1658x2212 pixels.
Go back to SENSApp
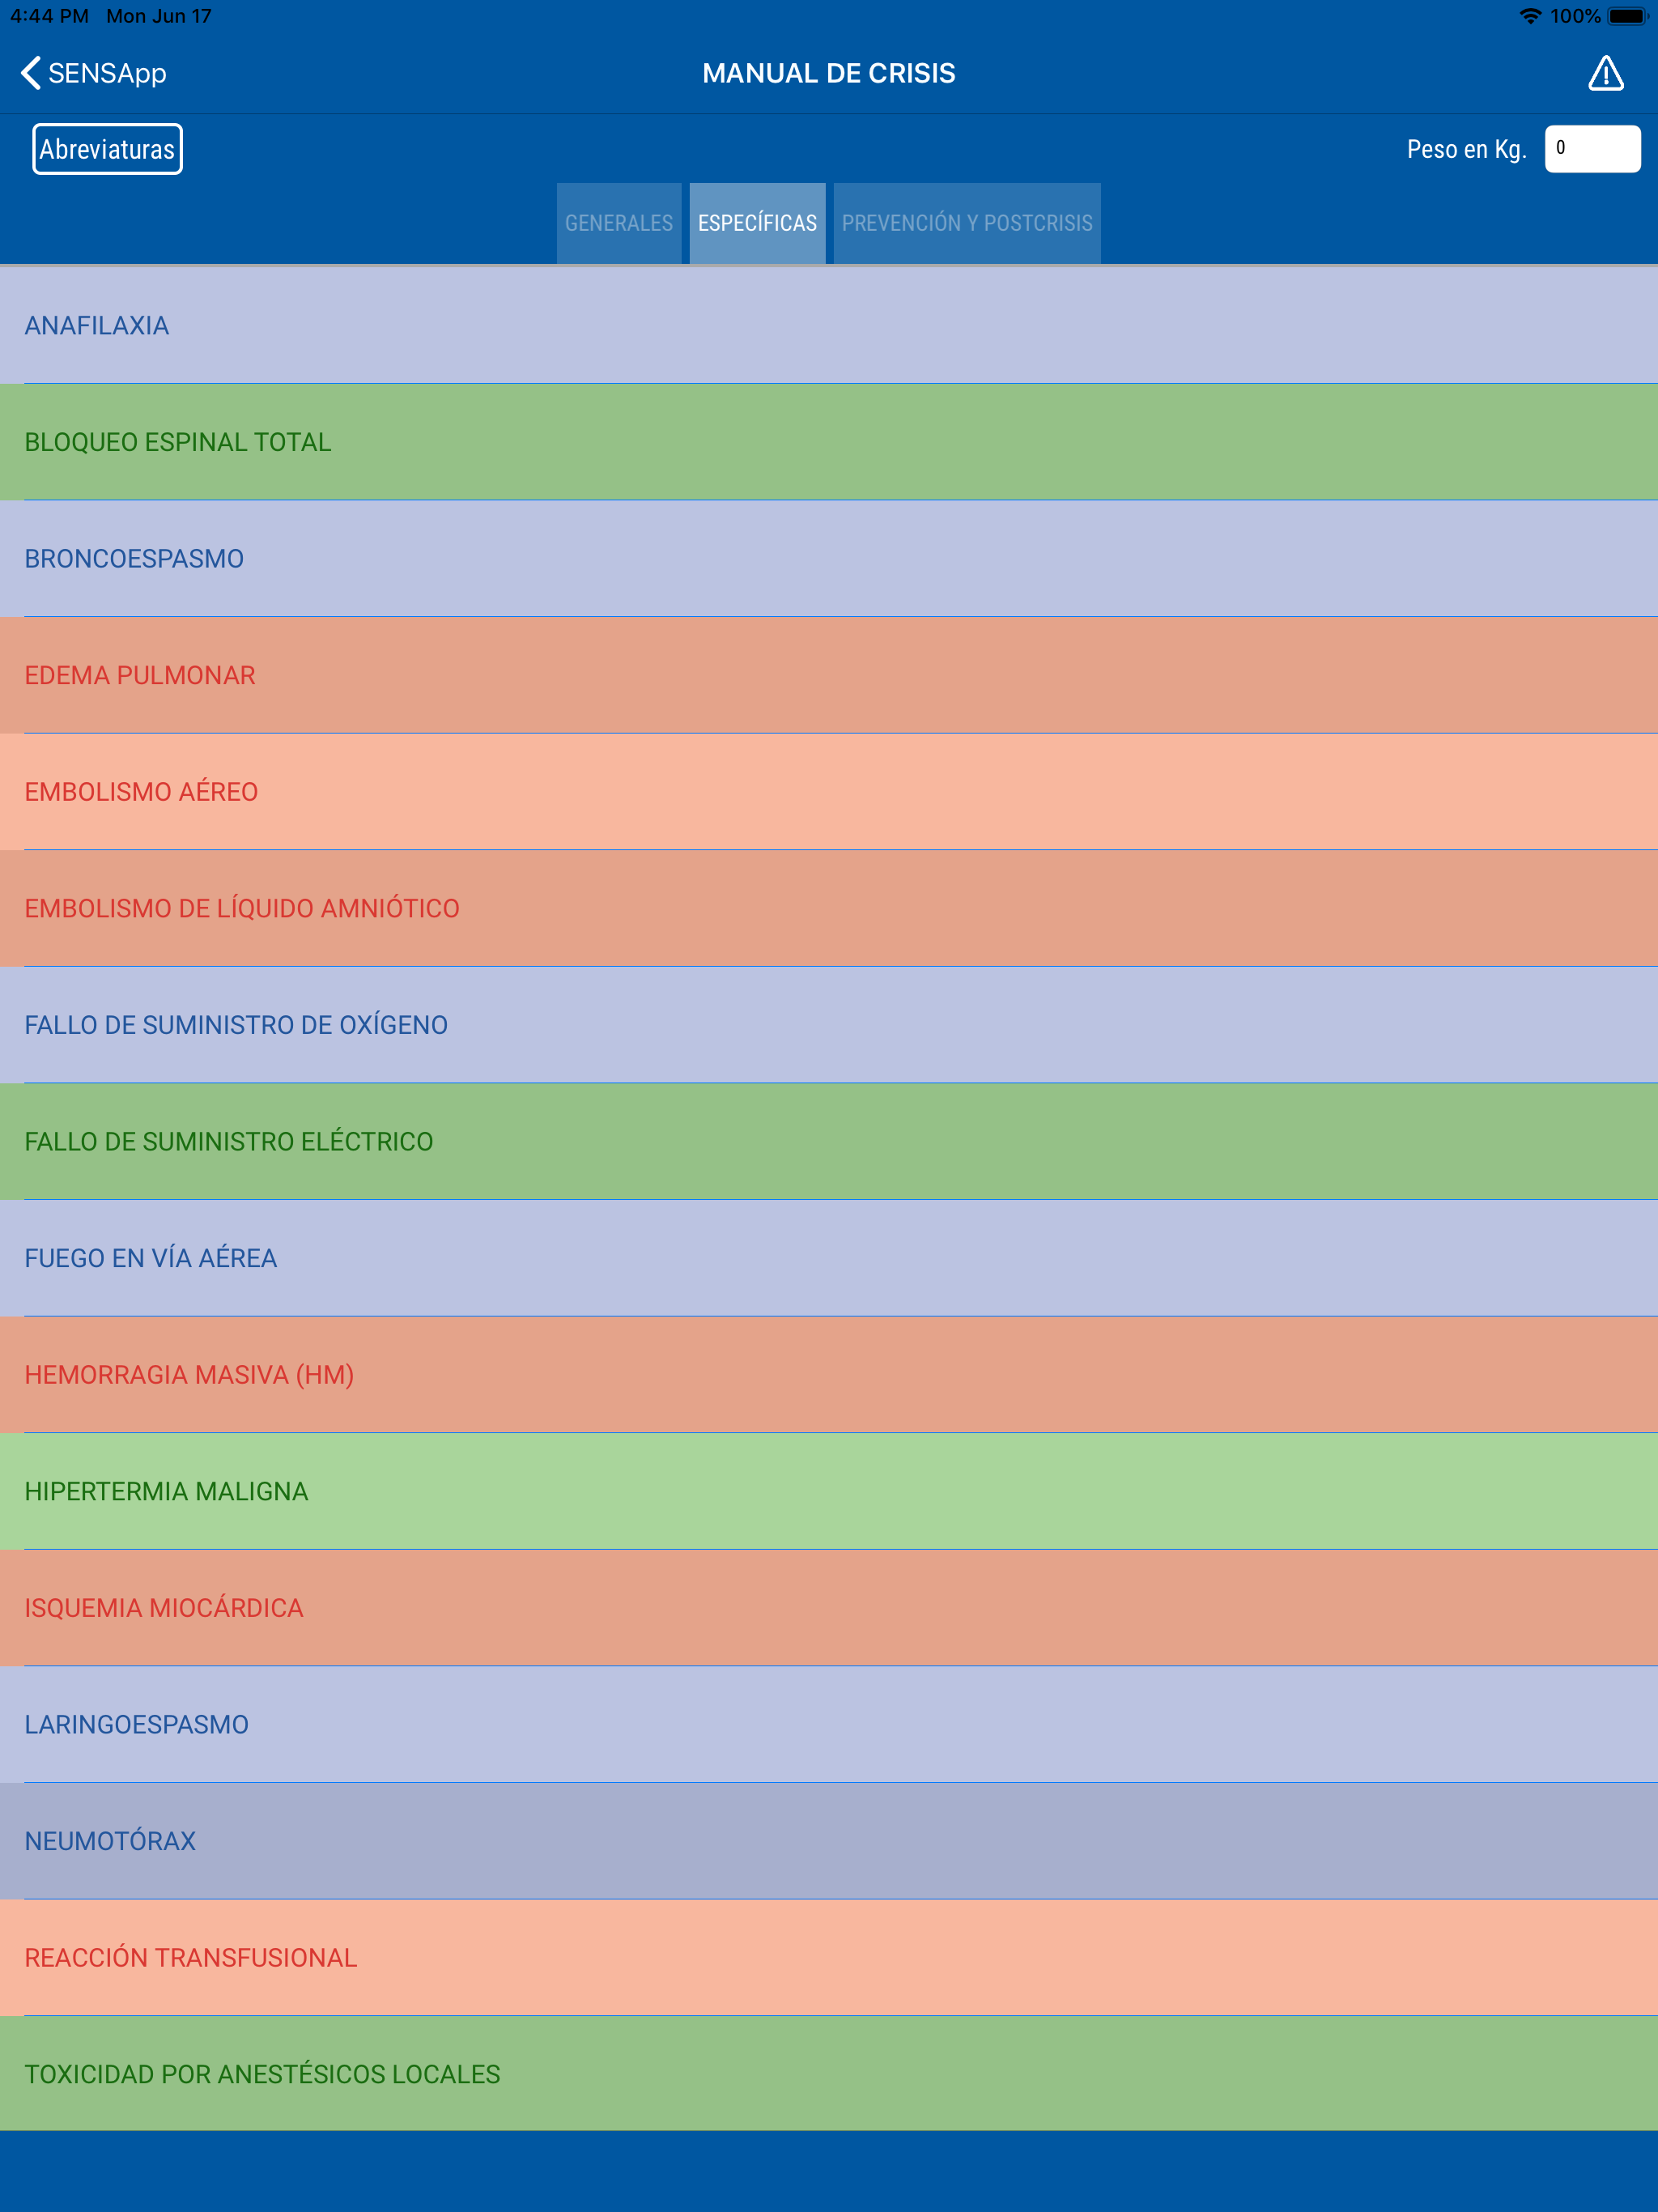[x=93, y=73]
